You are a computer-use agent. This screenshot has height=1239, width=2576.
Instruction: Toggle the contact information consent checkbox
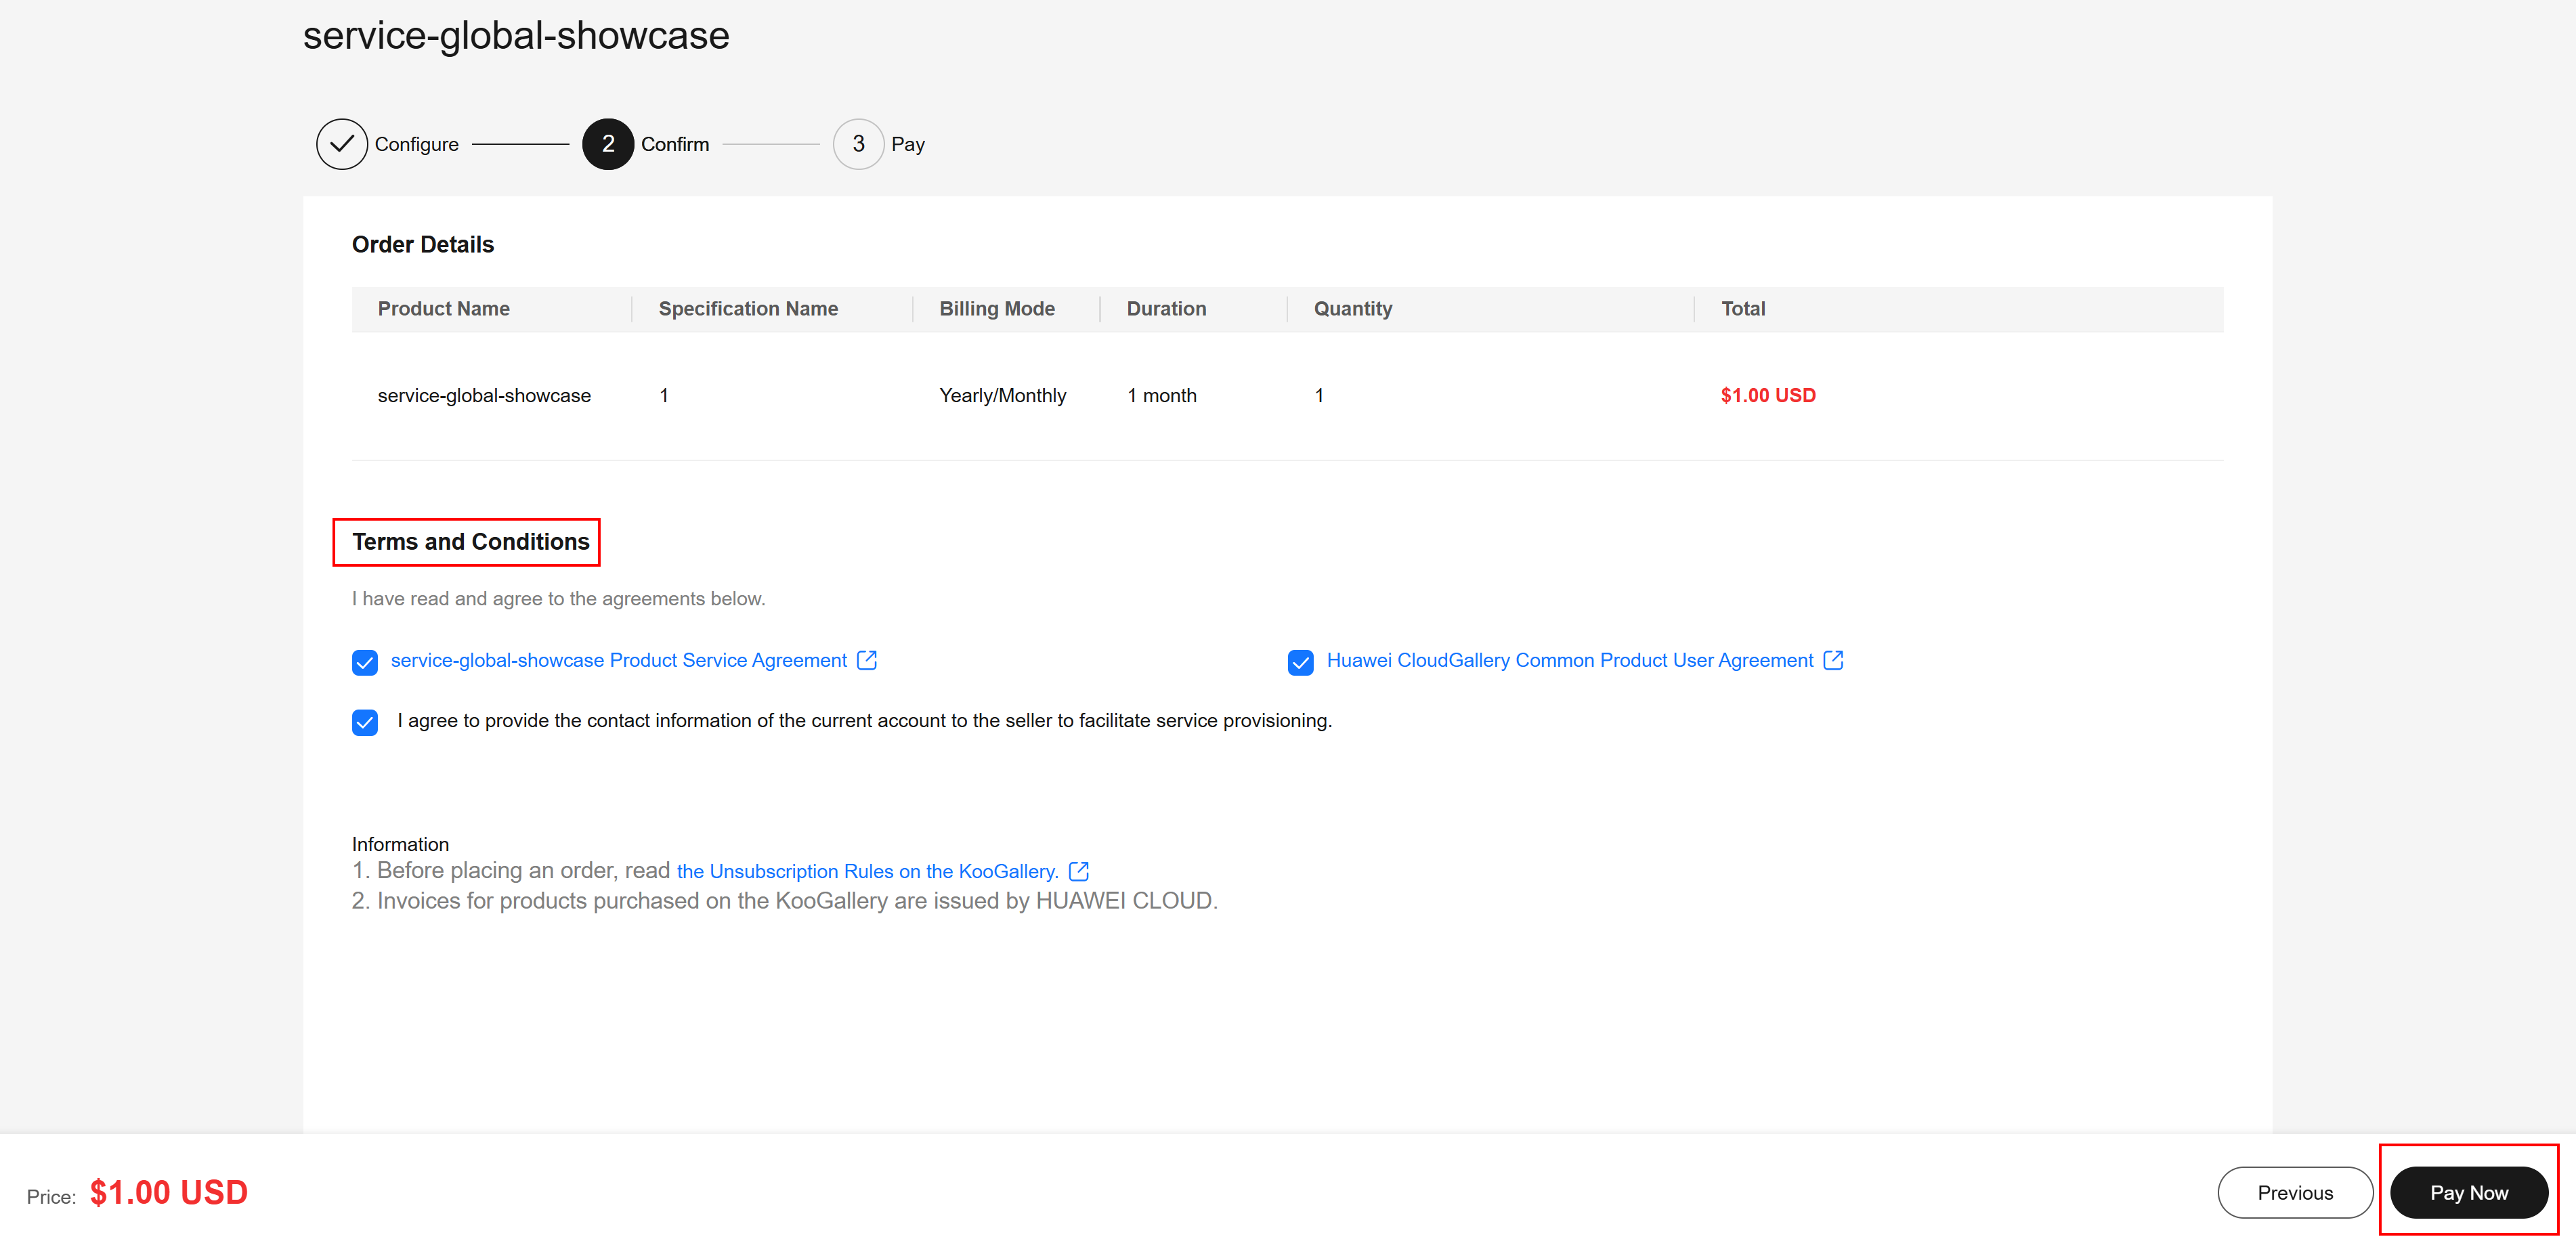(365, 722)
